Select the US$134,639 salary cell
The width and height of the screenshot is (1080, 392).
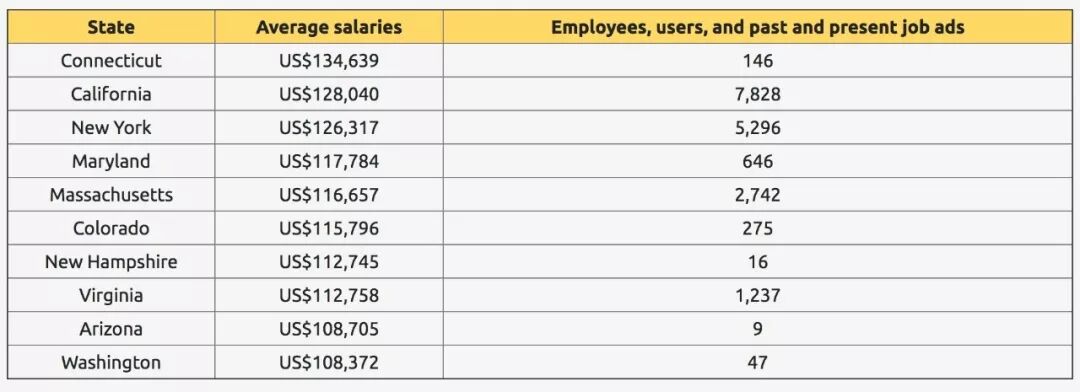(329, 61)
